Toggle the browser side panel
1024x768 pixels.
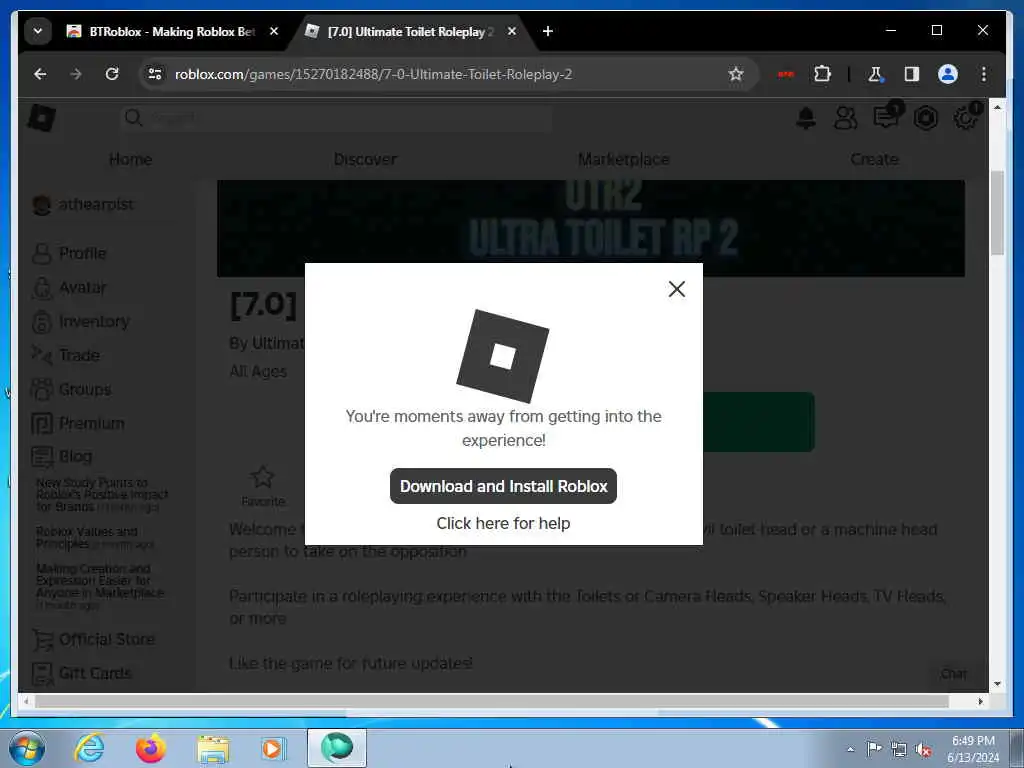tap(912, 74)
